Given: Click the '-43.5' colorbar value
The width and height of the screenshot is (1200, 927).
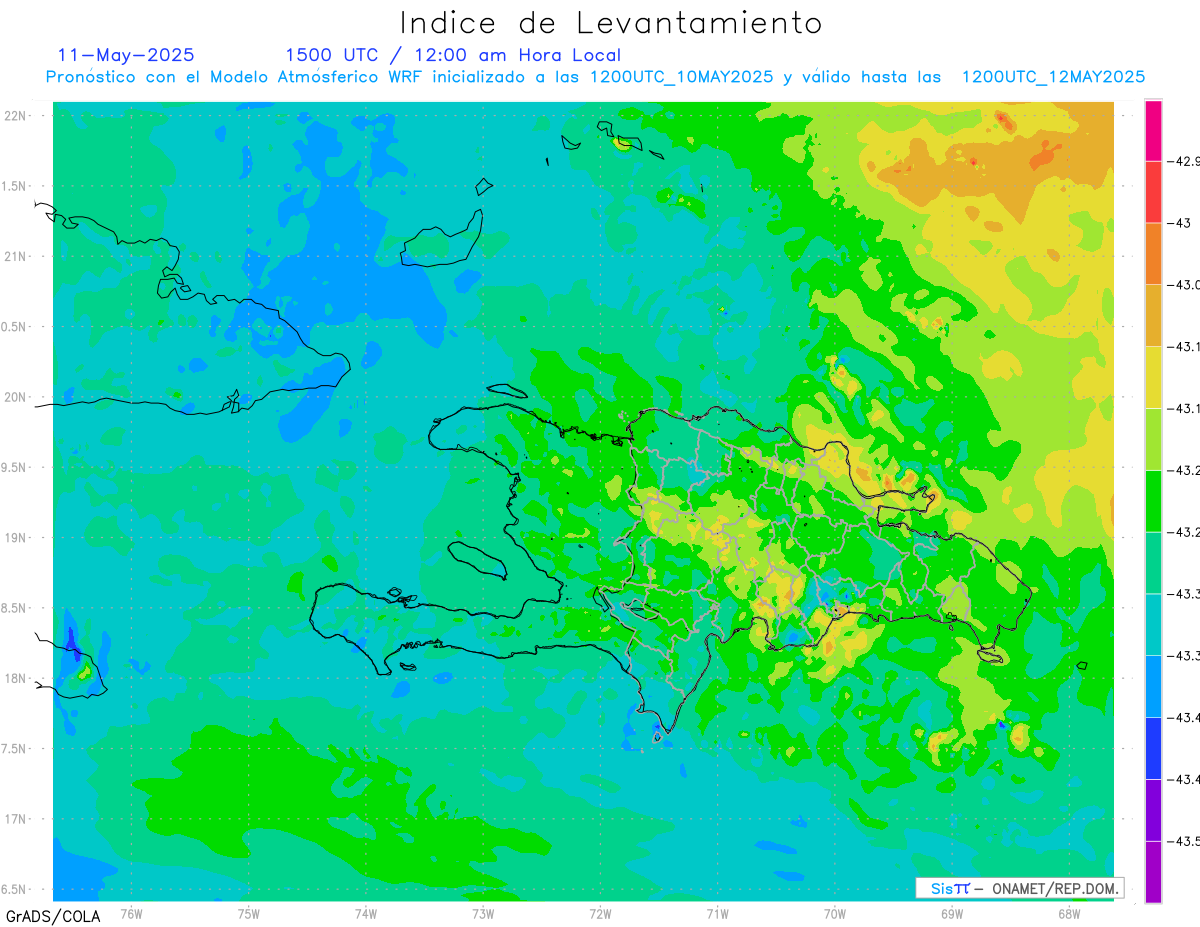Looking at the screenshot, I should (x=1183, y=841).
